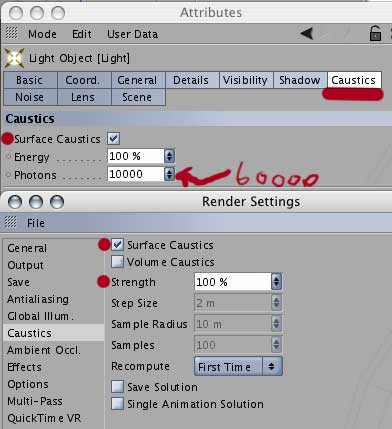
Task: Open the Mode menu
Action: pyautogui.click(x=42, y=34)
